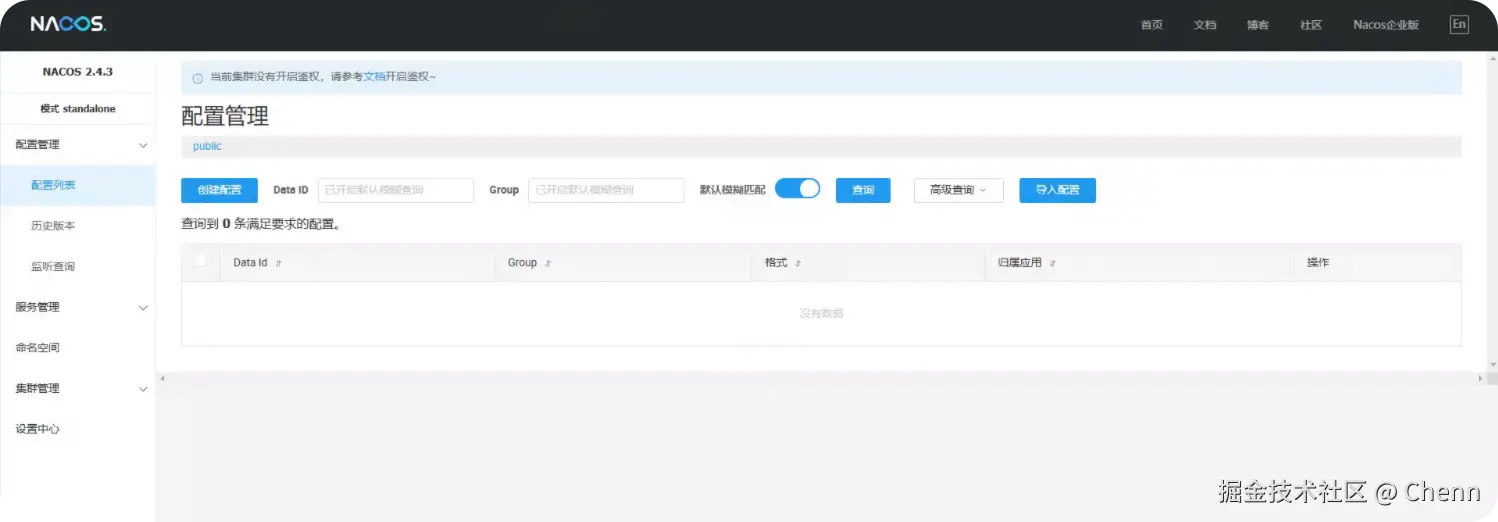Open the 文档 link in auth notice
This screenshot has width=1498, height=522.
[374, 77]
